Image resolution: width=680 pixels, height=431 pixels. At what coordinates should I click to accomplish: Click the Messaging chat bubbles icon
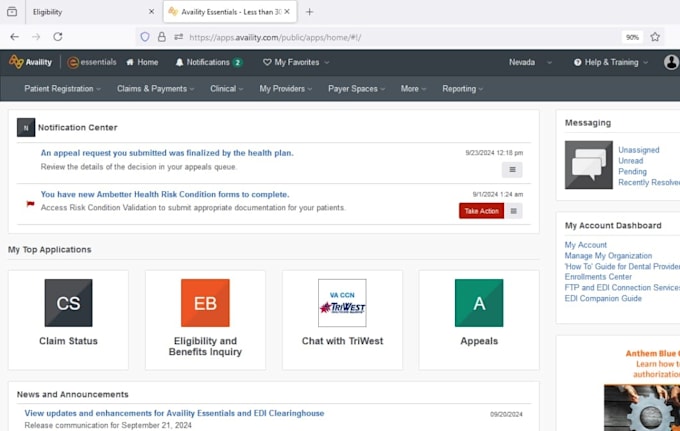[x=588, y=165]
